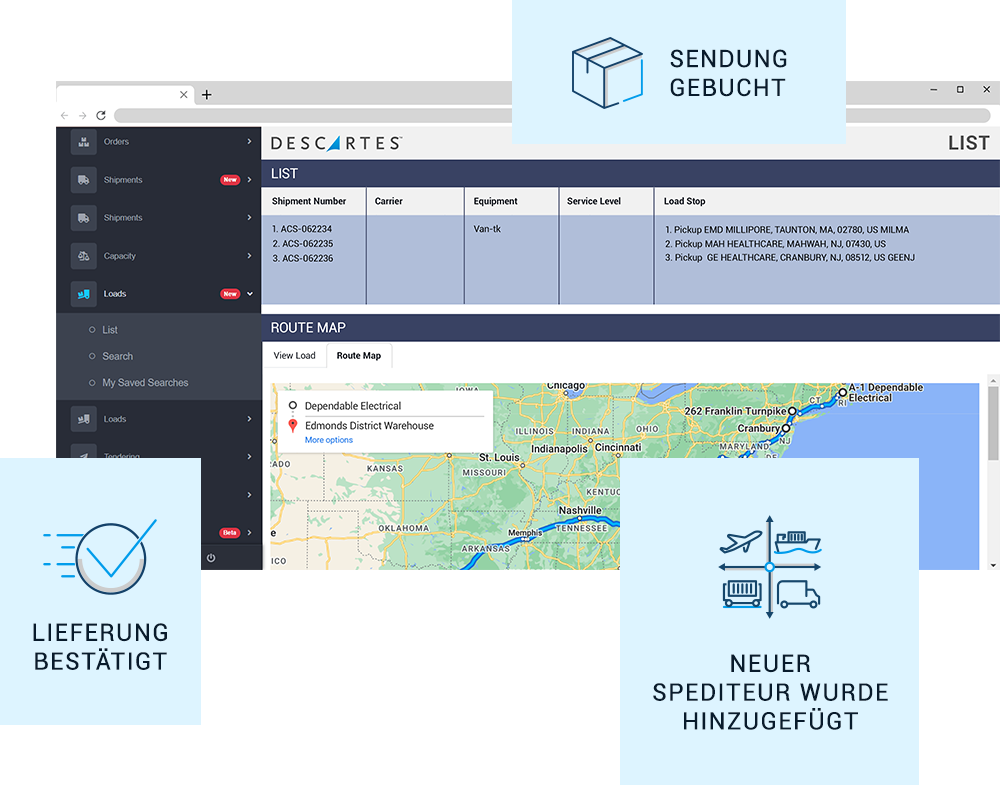Image resolution: width=1000 pixels, height=786 pixels.
Task: Click Dependable Electrical in the map directions card
Action: click(353, 406)
